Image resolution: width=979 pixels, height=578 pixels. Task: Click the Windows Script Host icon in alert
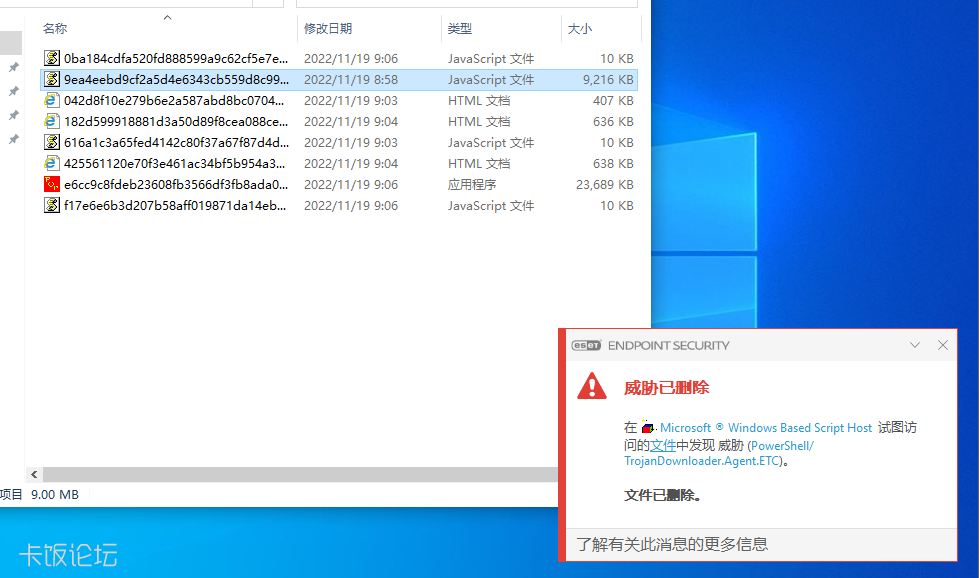(x=648, y=428)
